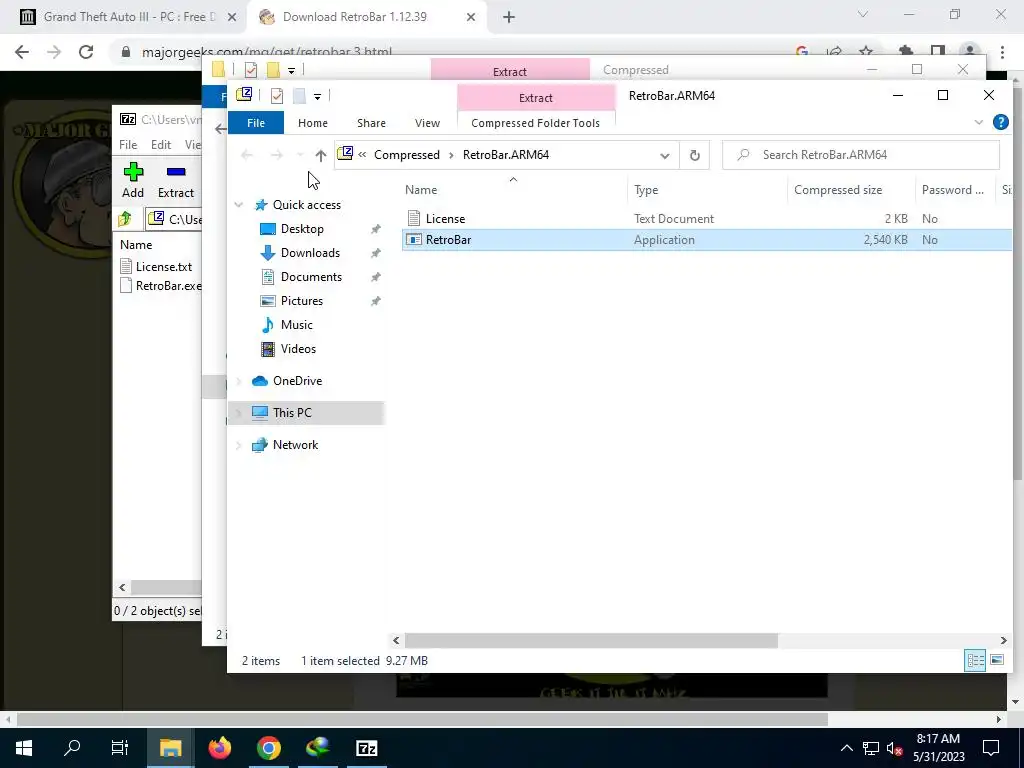1024x768 pixels.
Task: Open the Compressed Folder Tools tab
Action: point(536,123)
